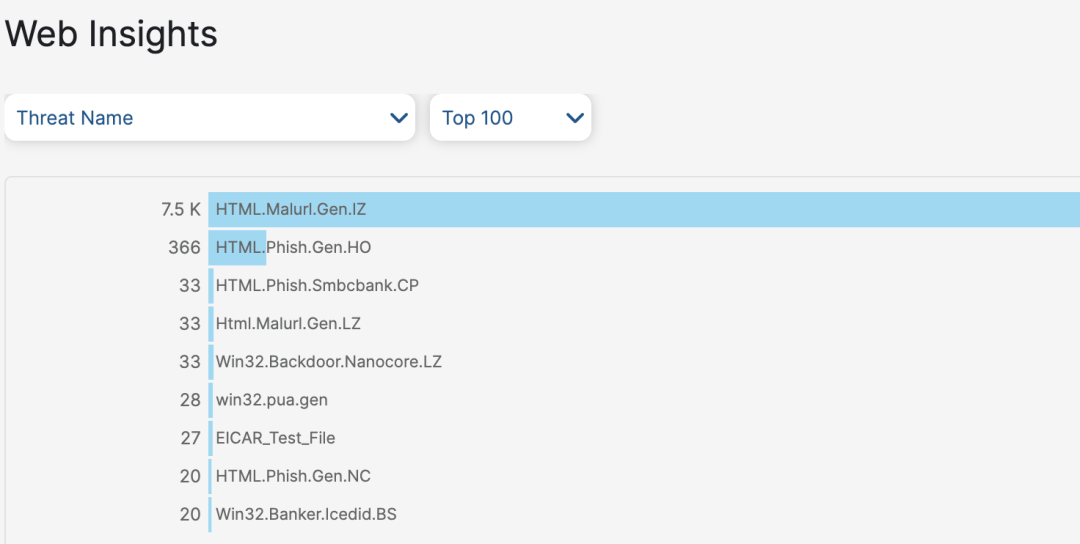1080x544 pixels.
Task: Click the HTML.Phish.Smbcbank.CP threat entry
Action: point(317,285)
